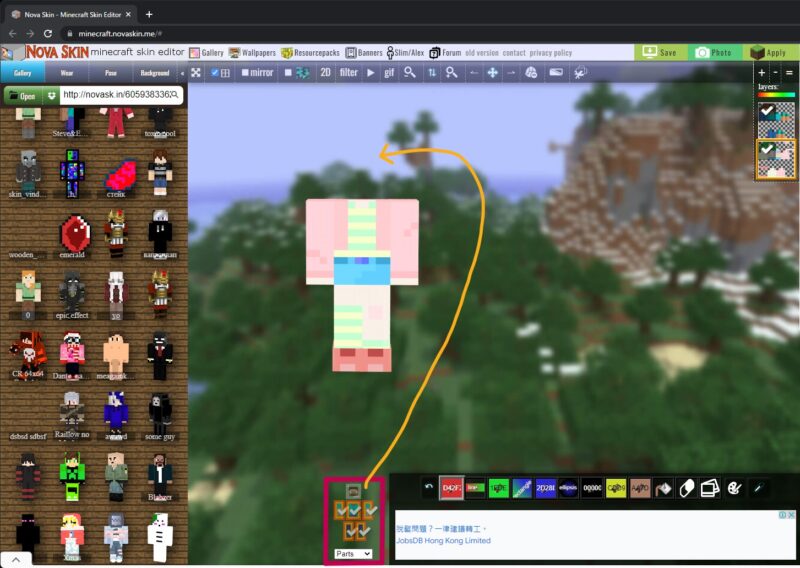Open the Wallpapers link
Image resolution: width=800 pixels, height=568 pixels.
[252, 53]
